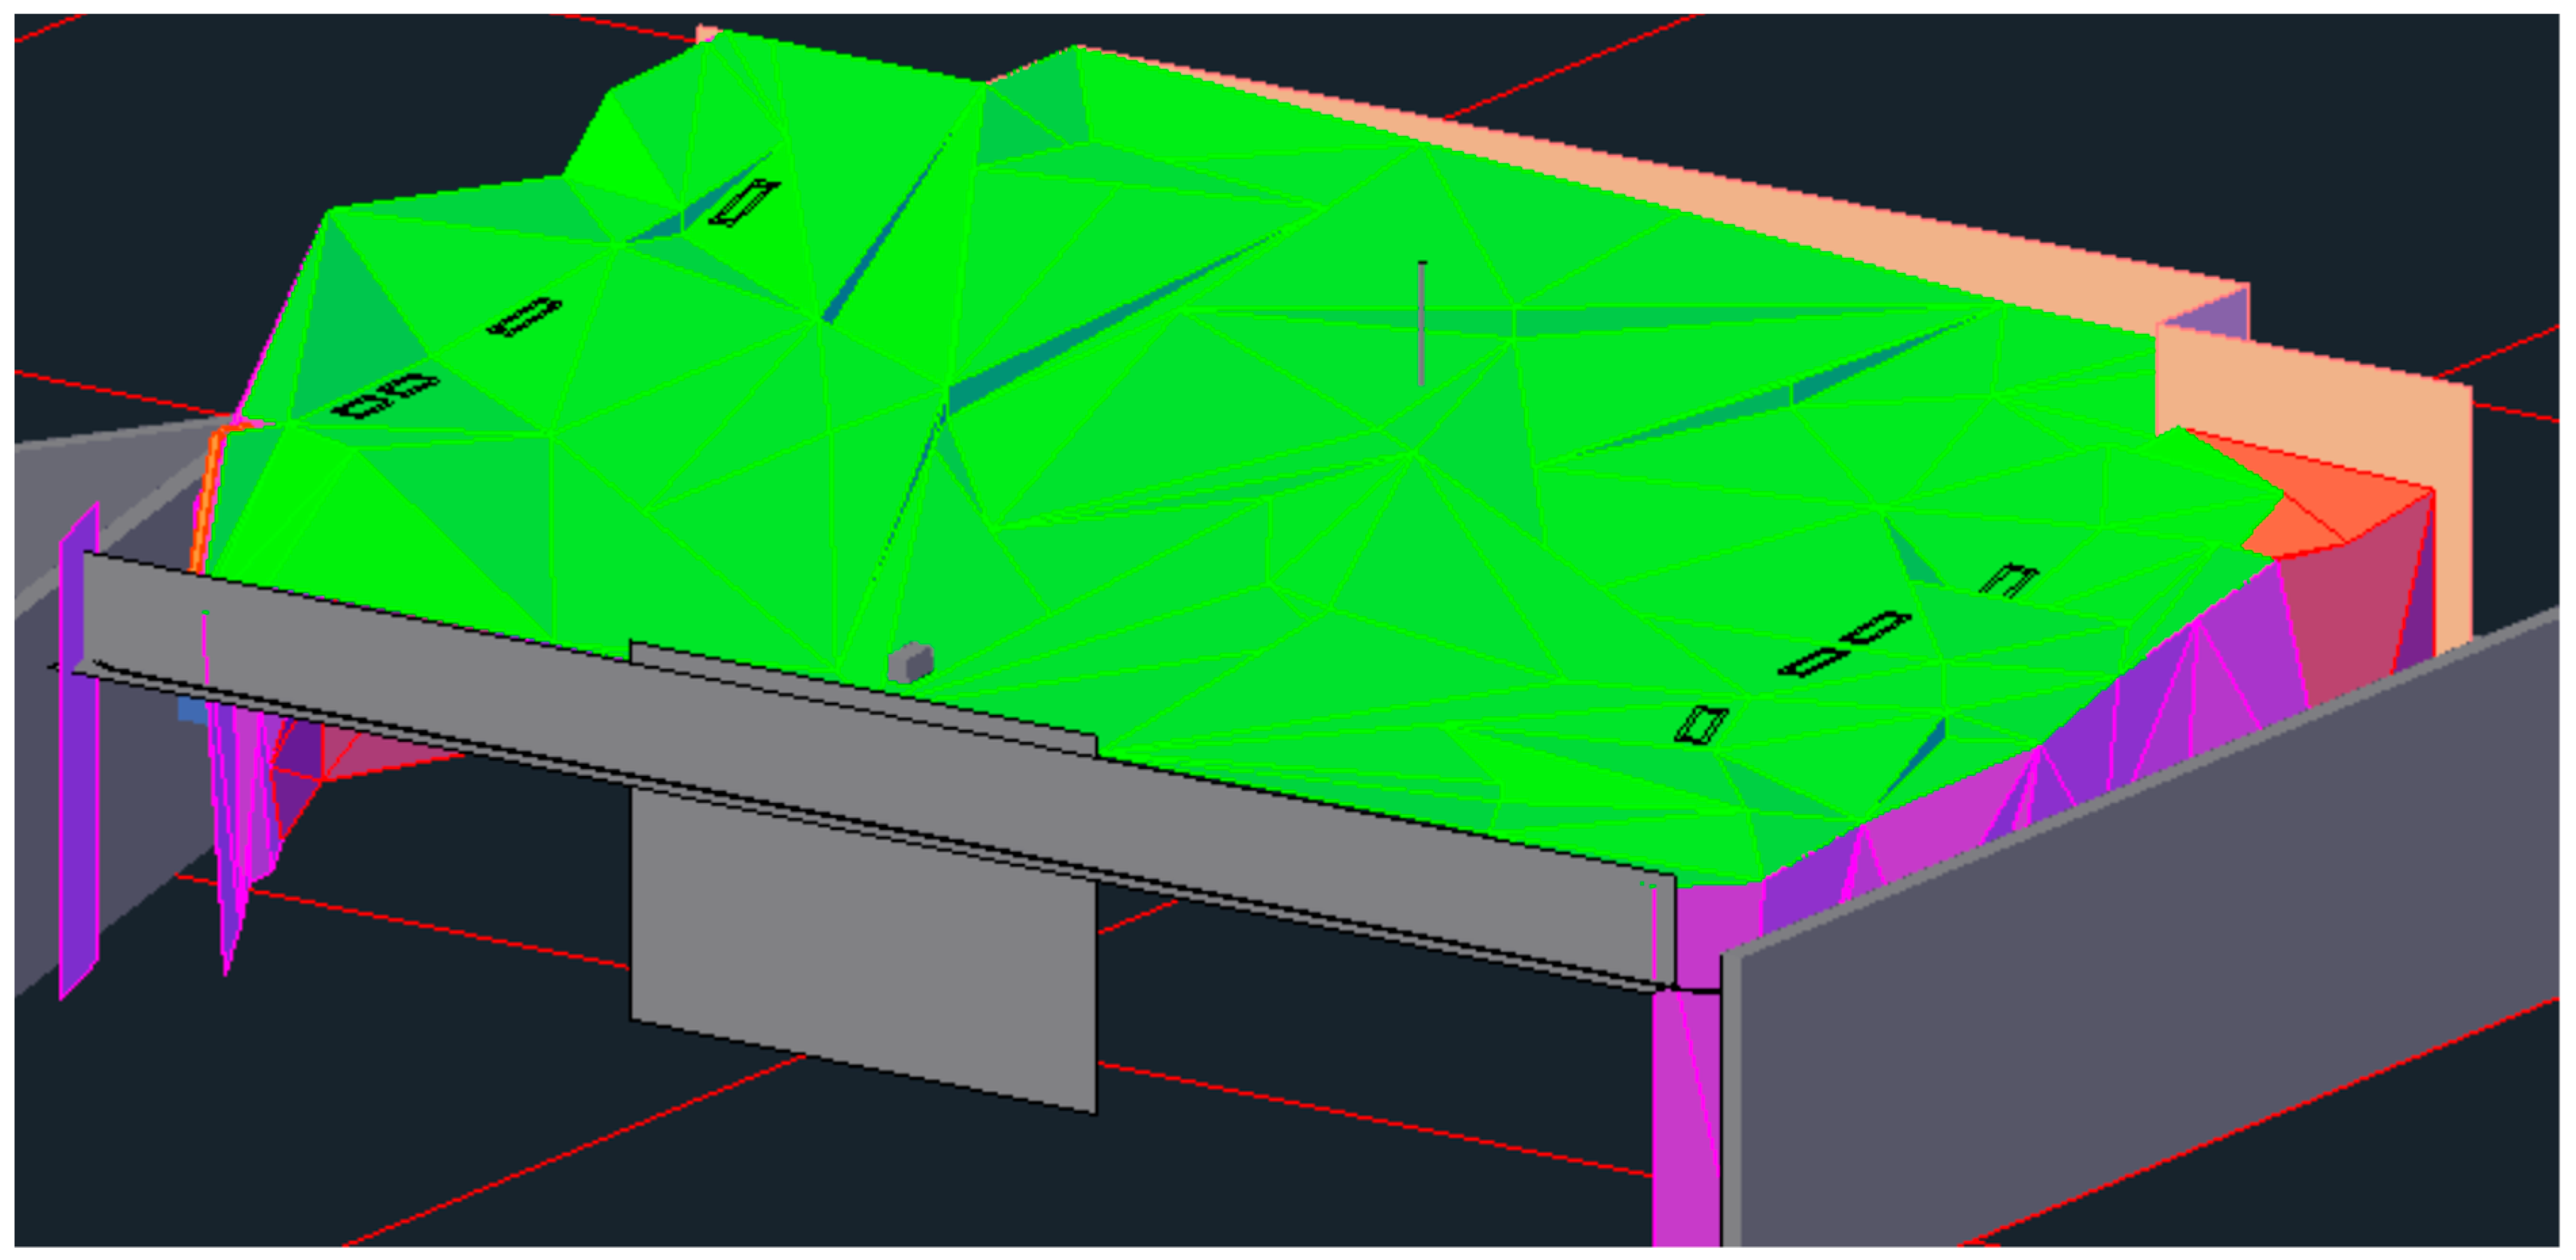Select the small blue square under beam

click(191, 710)
